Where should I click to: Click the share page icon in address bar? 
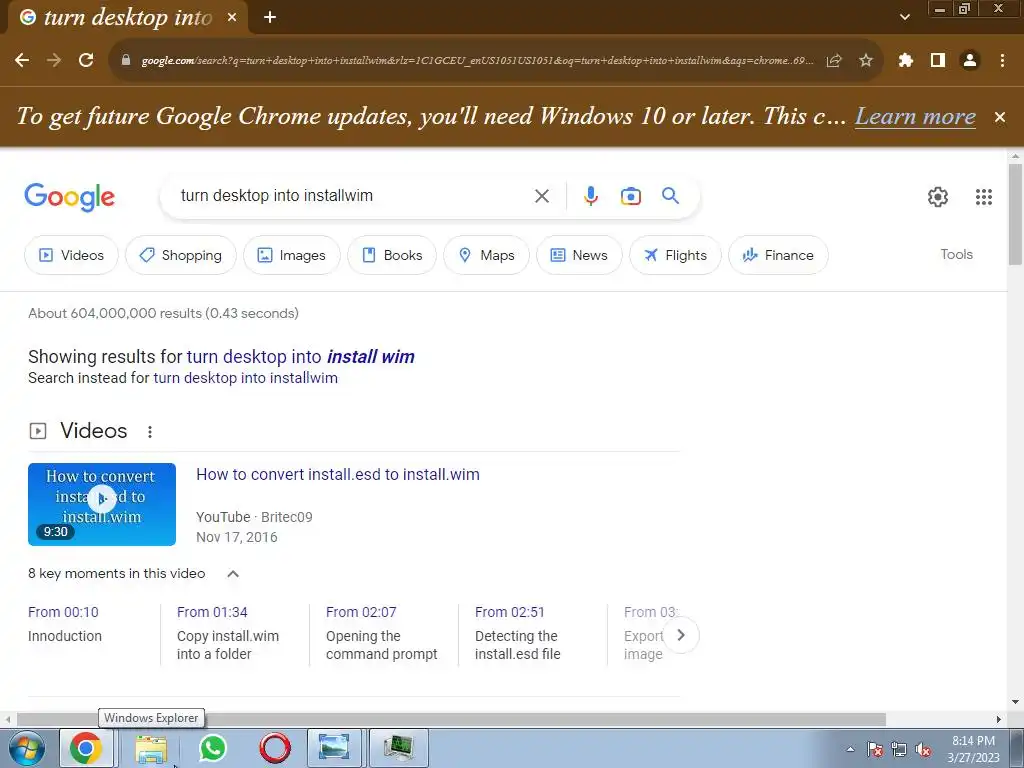coord(834,61)
